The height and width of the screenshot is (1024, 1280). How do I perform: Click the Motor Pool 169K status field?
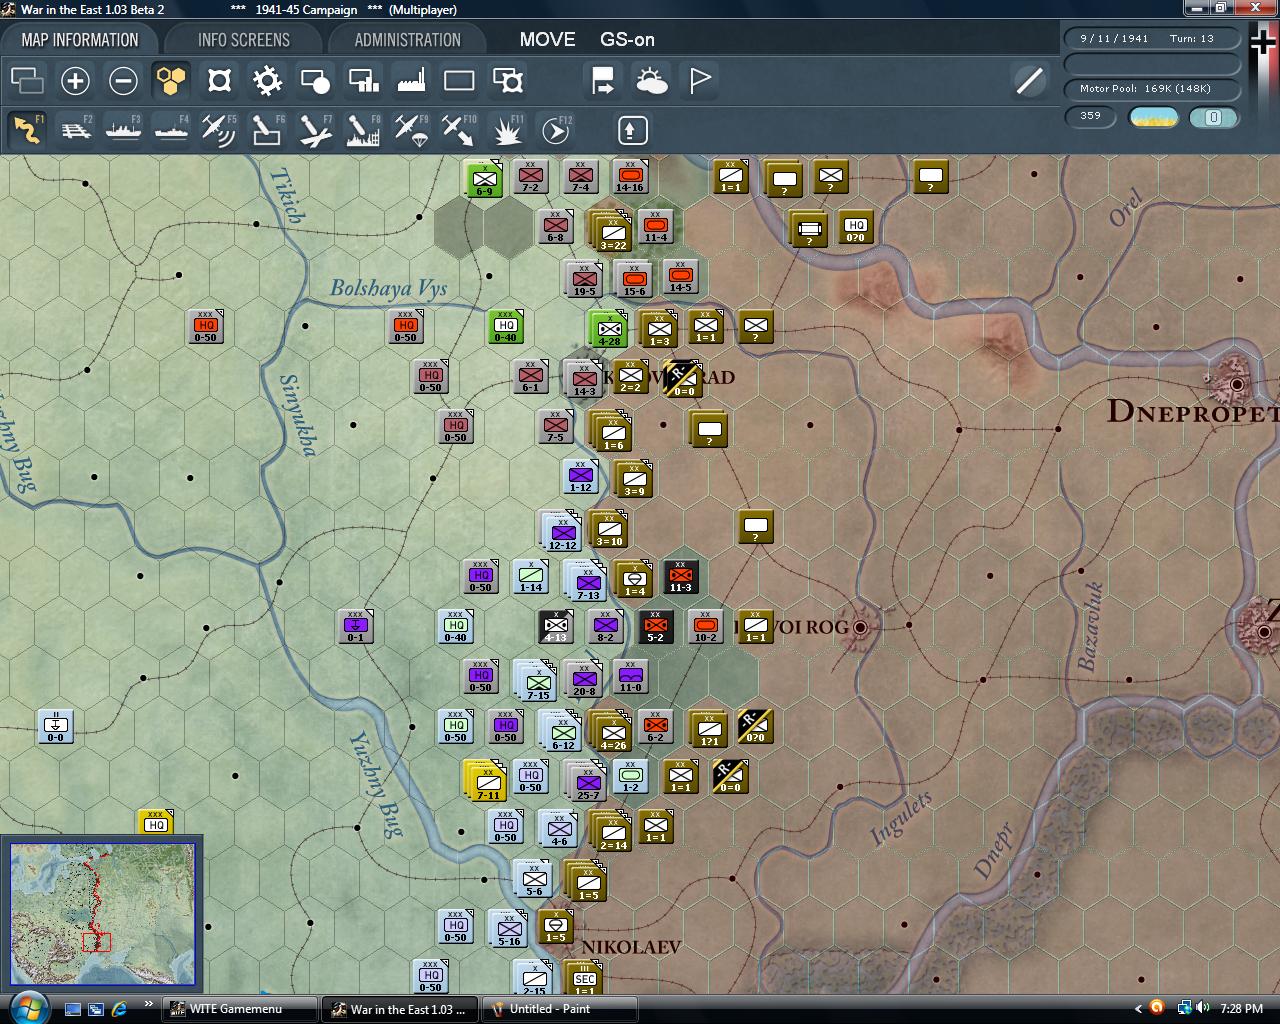point(1153,89)
